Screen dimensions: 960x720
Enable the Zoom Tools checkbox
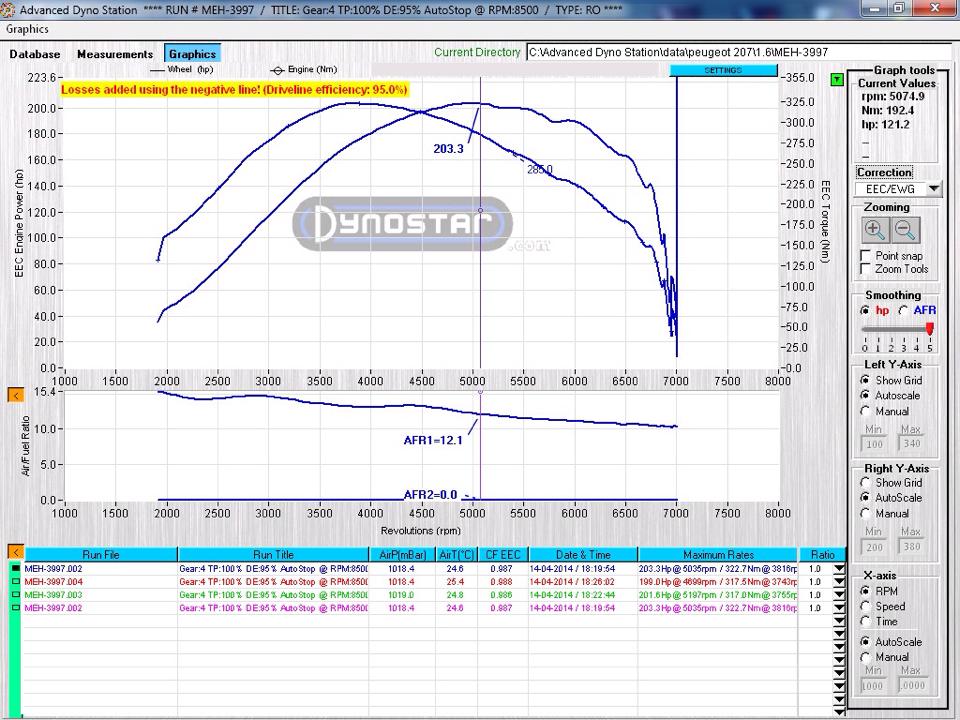[x=866, y=269]
